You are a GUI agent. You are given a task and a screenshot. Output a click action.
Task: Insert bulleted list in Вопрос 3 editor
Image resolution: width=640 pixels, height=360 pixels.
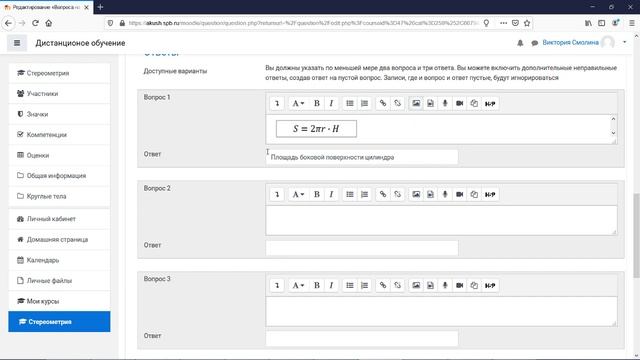click(350, 286)
